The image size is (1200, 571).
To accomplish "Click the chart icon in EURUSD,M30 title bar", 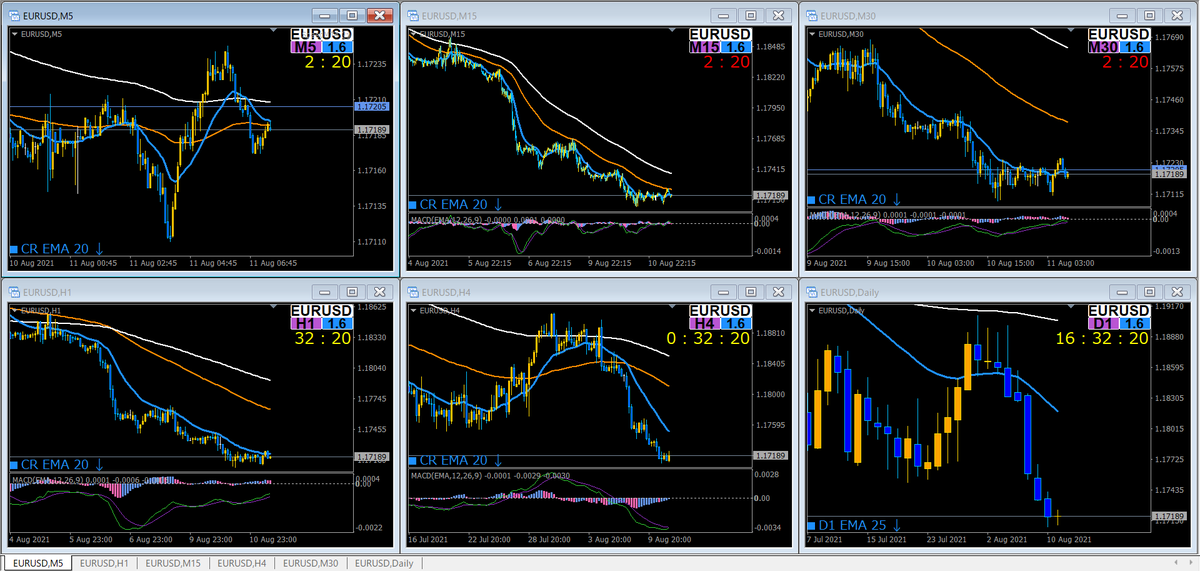I will click(814, 15).
